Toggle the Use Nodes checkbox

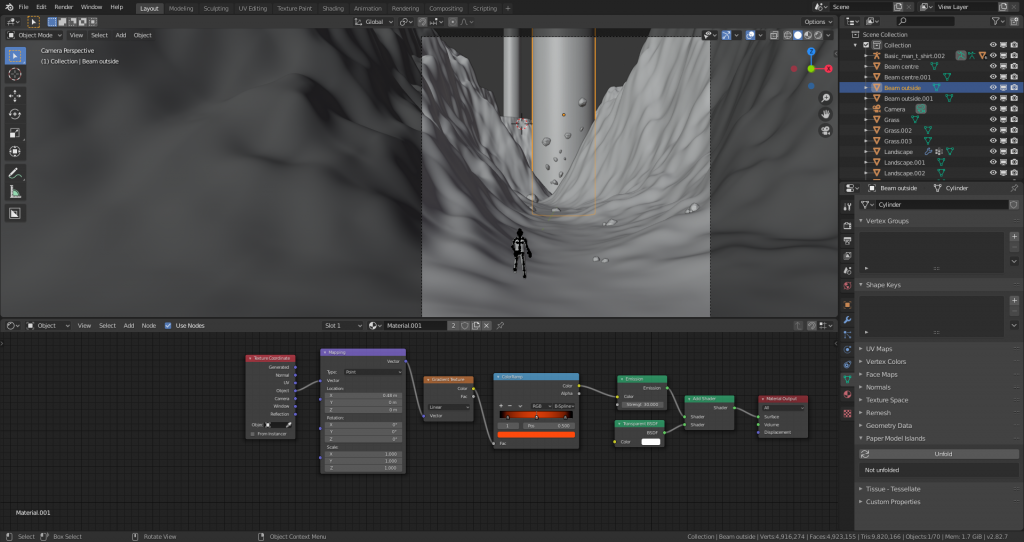pos(168,325)
